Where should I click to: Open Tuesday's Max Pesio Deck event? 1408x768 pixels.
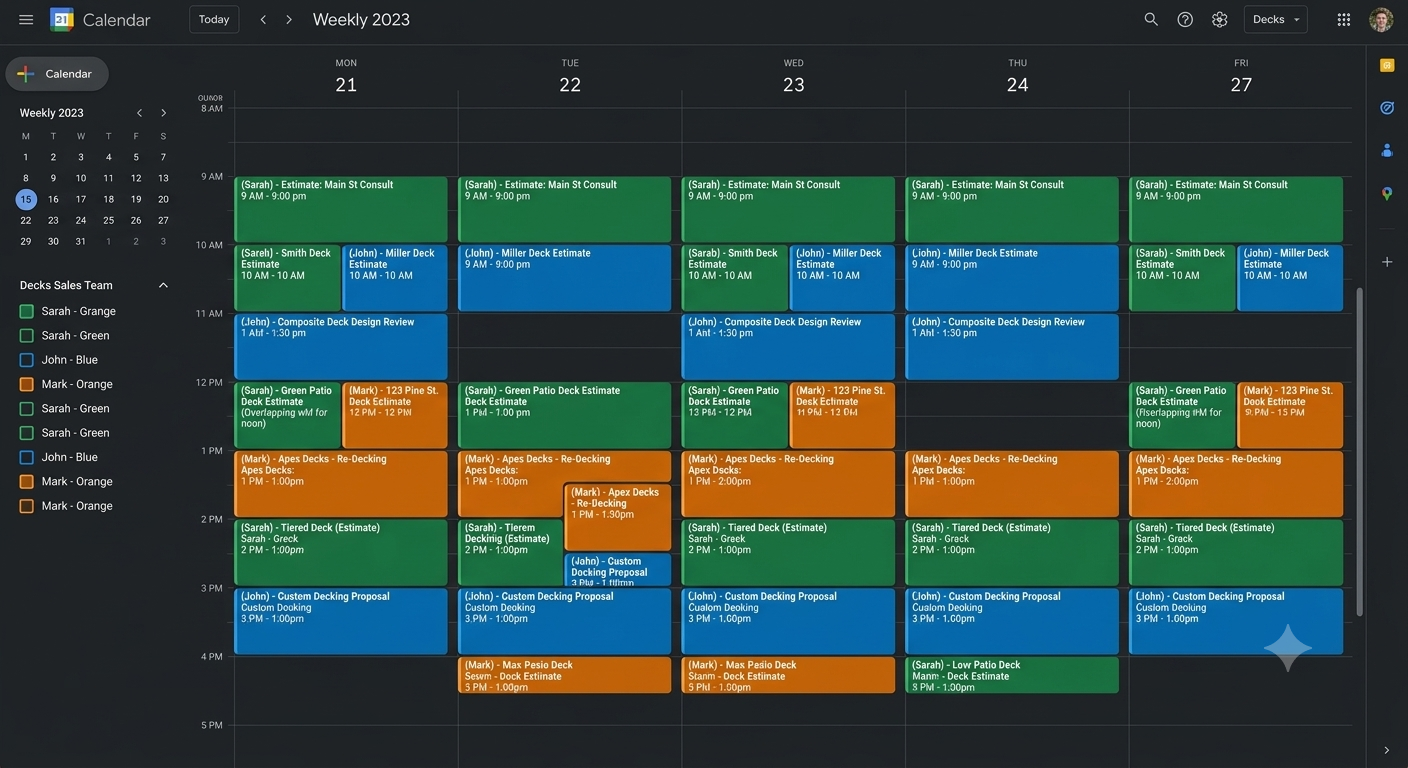pos(565,675)
